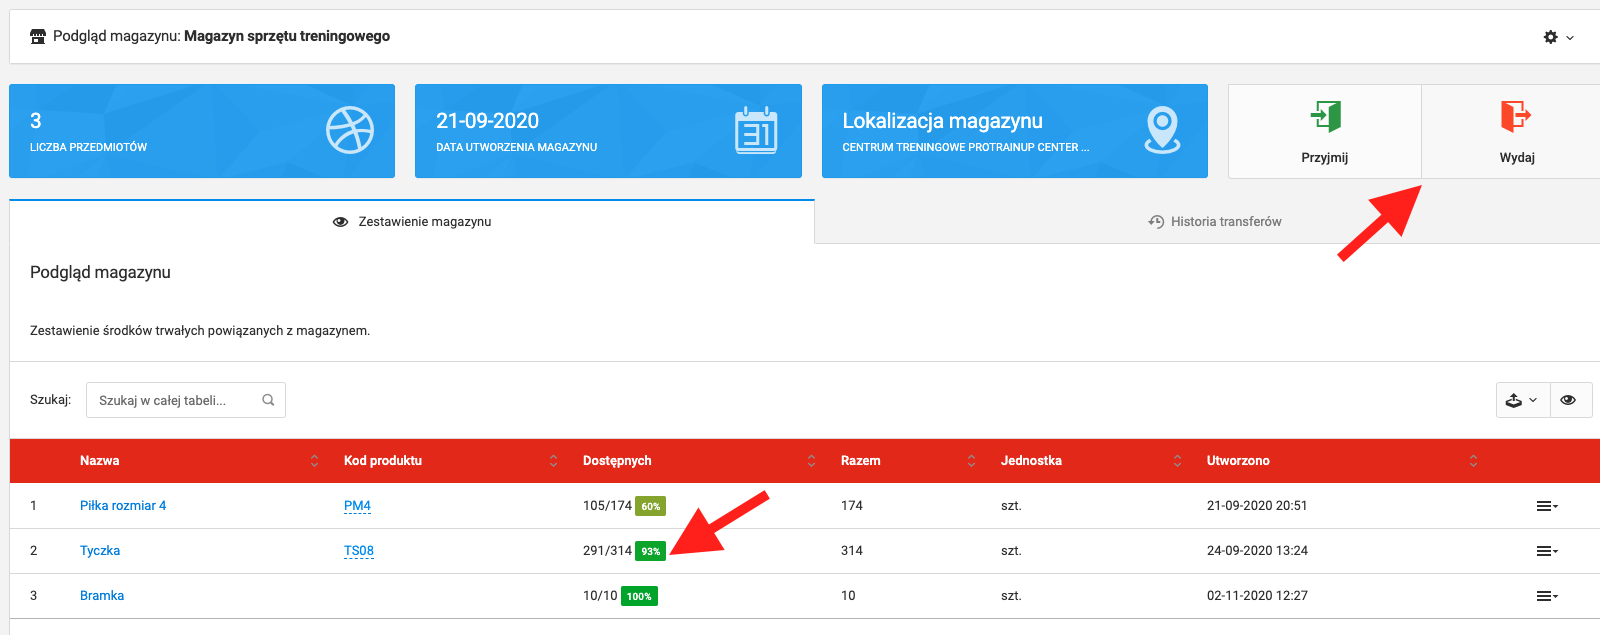1600x635 pixels.
Task: Click the basketball icon on items card
Action: point(350,130)
